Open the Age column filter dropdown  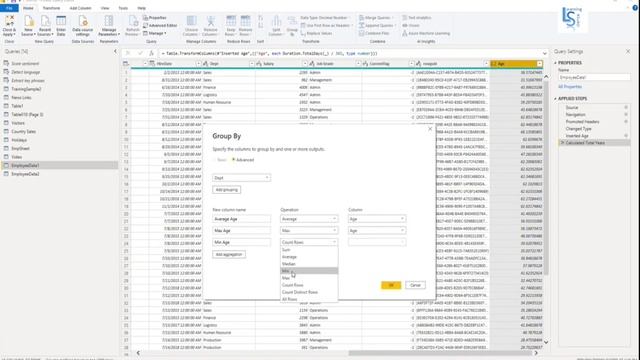(540, 64)
